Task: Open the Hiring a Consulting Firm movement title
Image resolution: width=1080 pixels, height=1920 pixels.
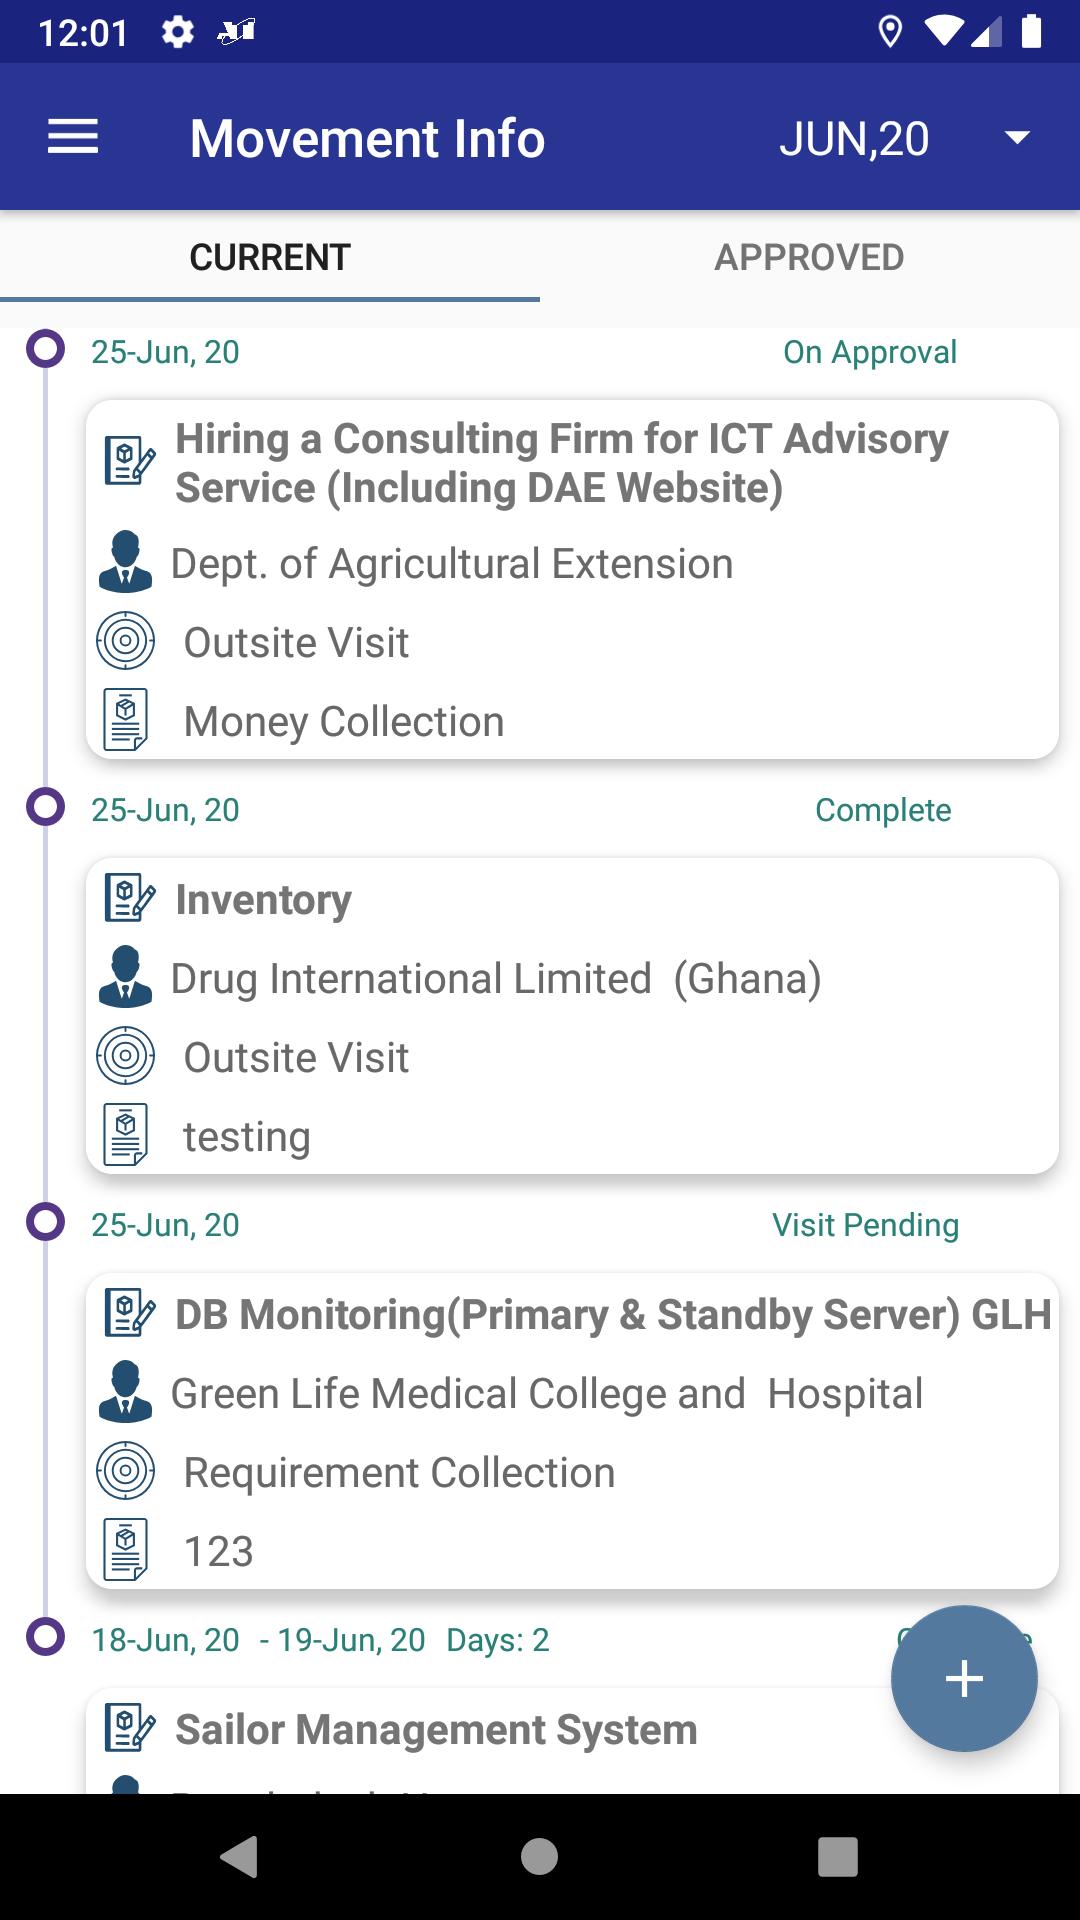Action: click(x=562, y=463)
